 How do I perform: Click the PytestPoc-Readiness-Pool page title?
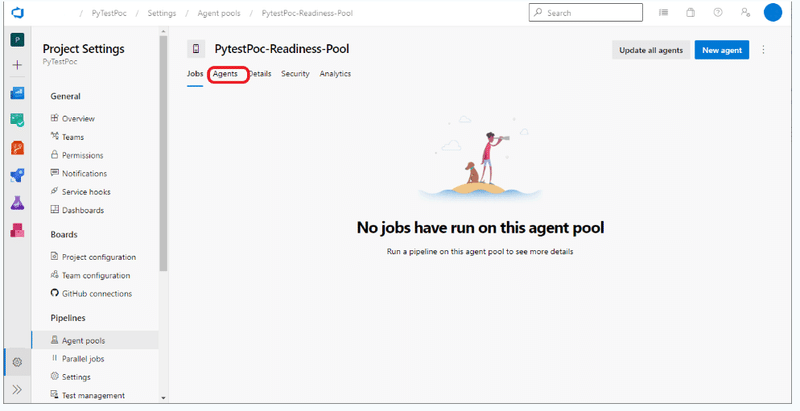tap(282, 49)
